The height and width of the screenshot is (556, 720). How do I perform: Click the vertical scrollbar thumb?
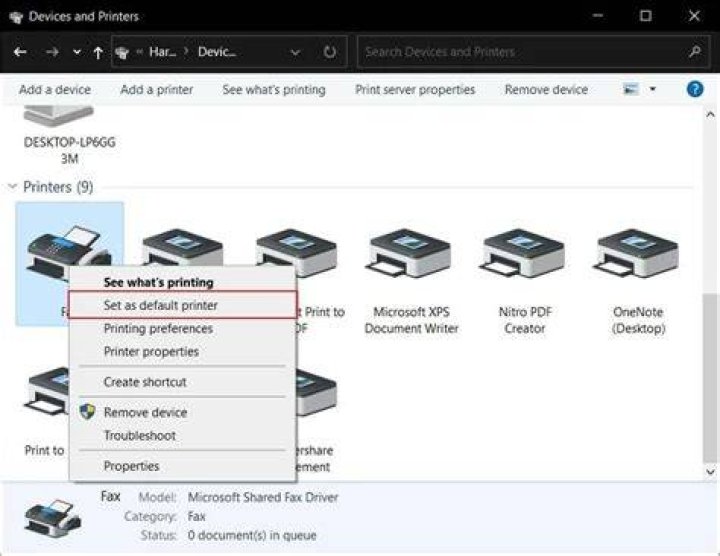click(x=709, y=378)
